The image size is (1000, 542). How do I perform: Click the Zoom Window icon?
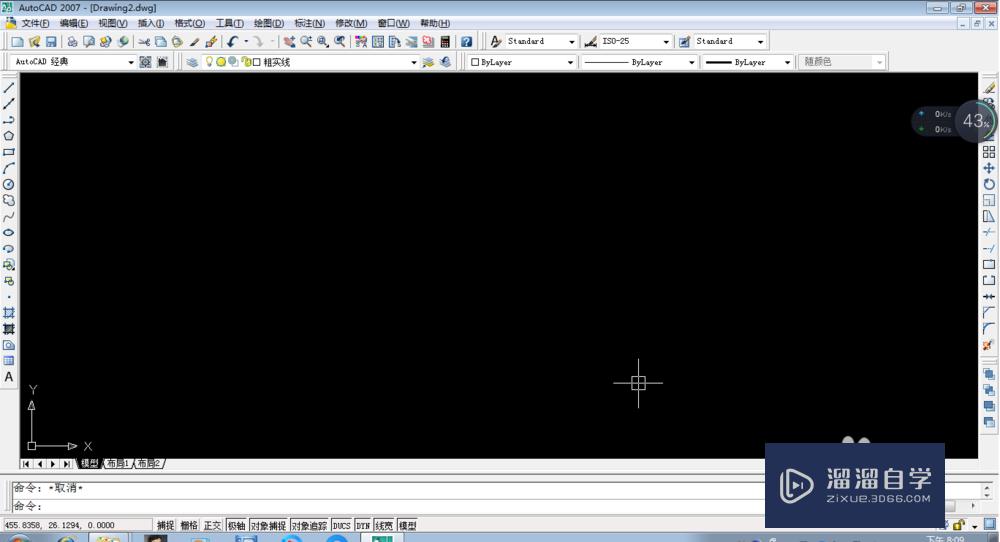tap(323, 41)
